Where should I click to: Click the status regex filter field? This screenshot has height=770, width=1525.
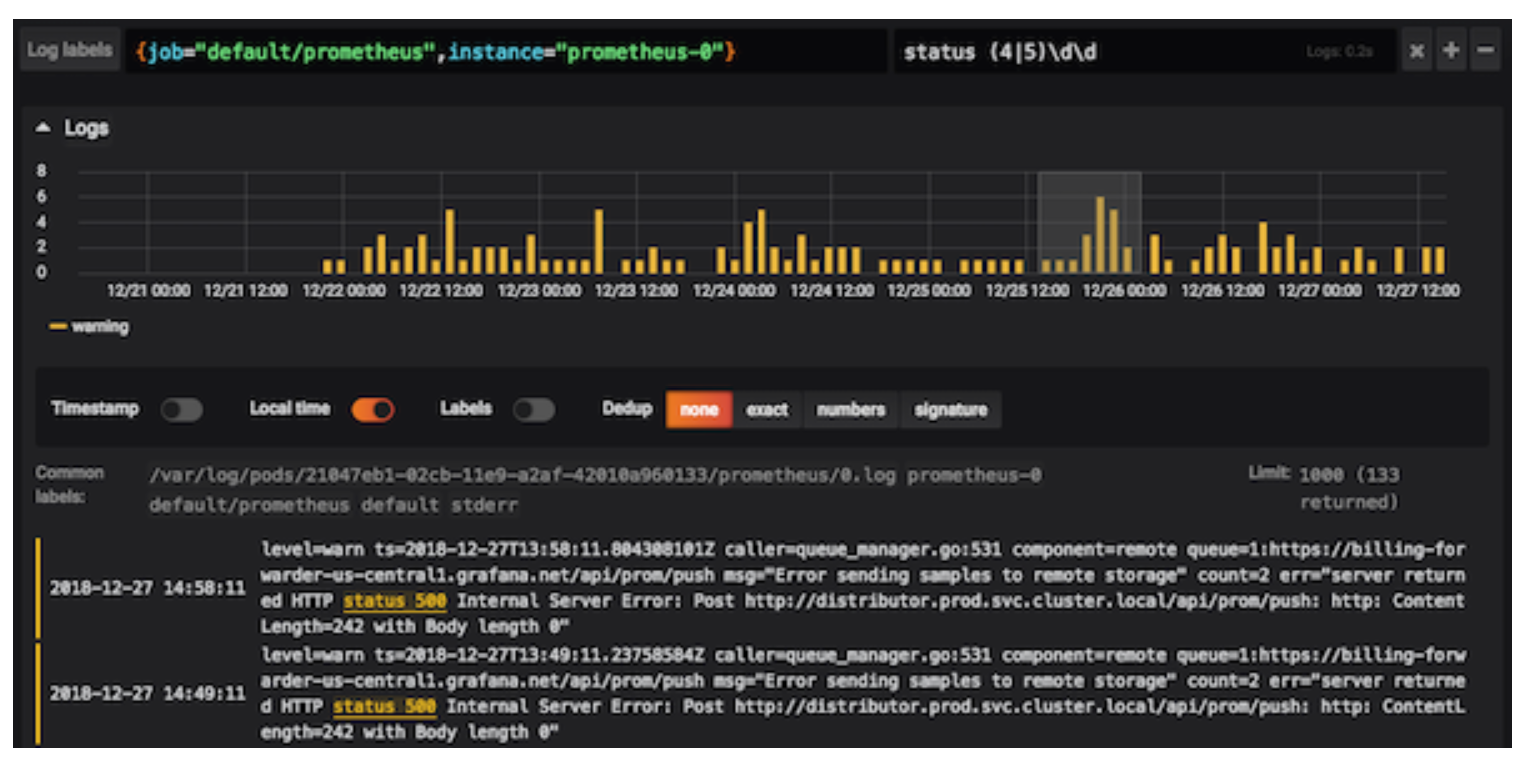pyautogui.click(x=1142, y=51)
